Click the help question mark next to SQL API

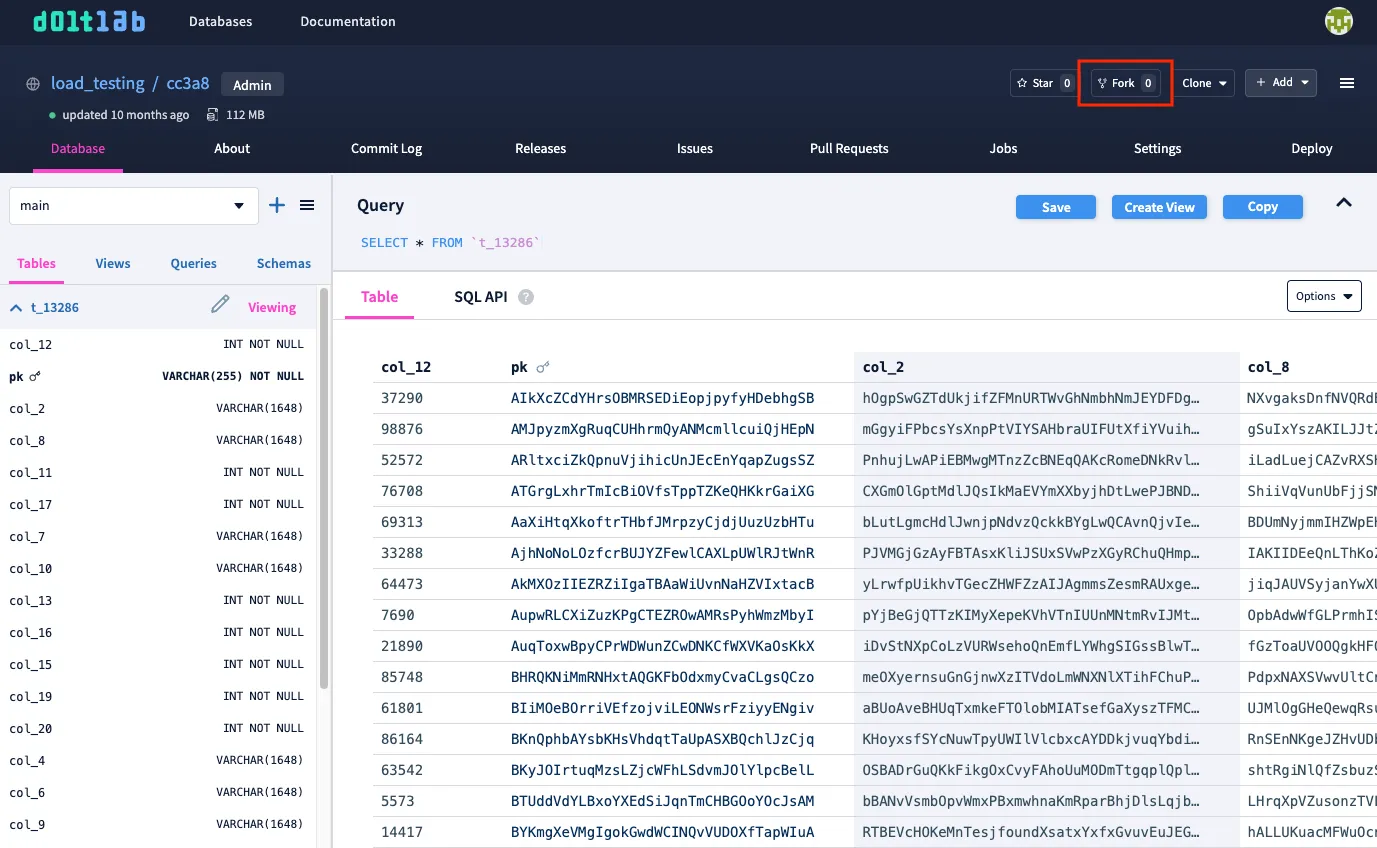[x=525, y=296]
